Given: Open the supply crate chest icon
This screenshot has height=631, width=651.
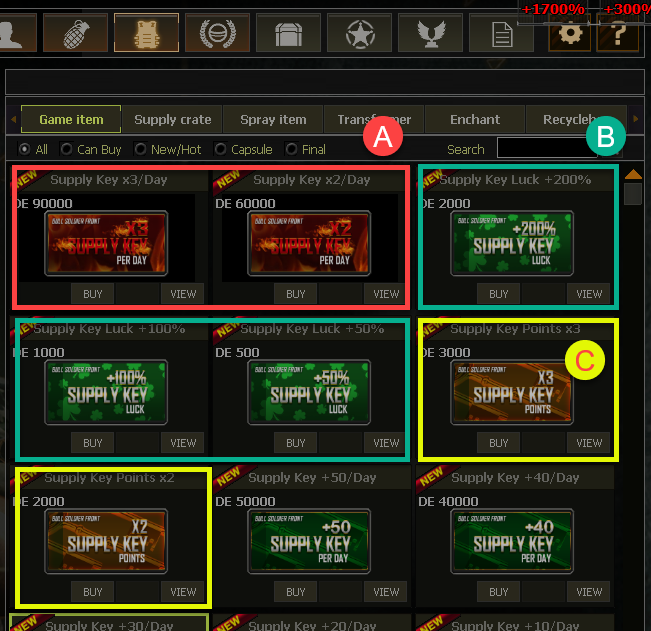Looking at the screenshot, I should pyautogui.click(x=289, y=32).
